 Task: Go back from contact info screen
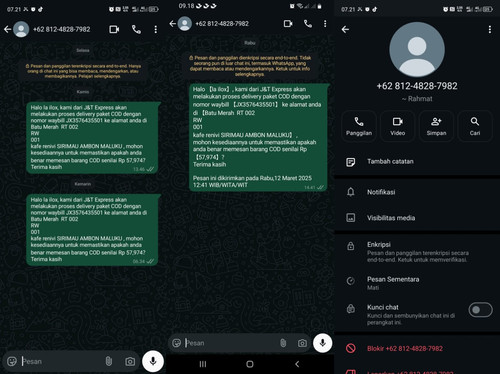[x=345, y=29]
